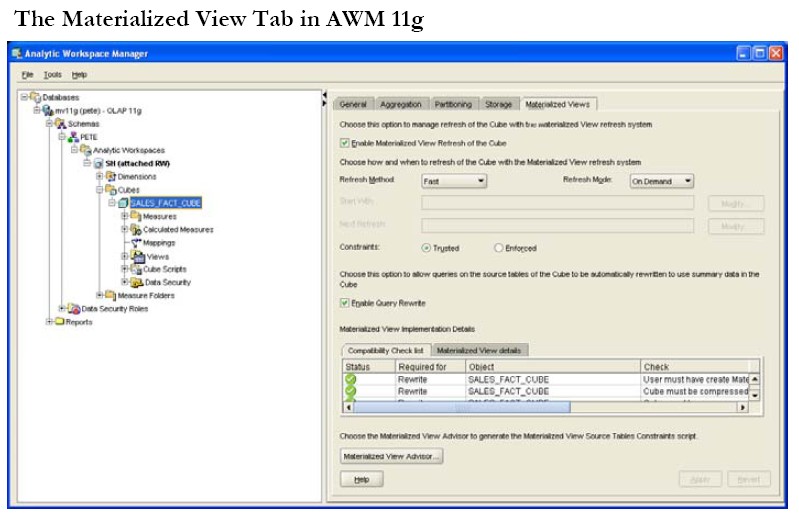Expand the Measure Folders tree node
The width and height of the screenshot is (799, 516).
pyautogui.click(x=99, y=295)
